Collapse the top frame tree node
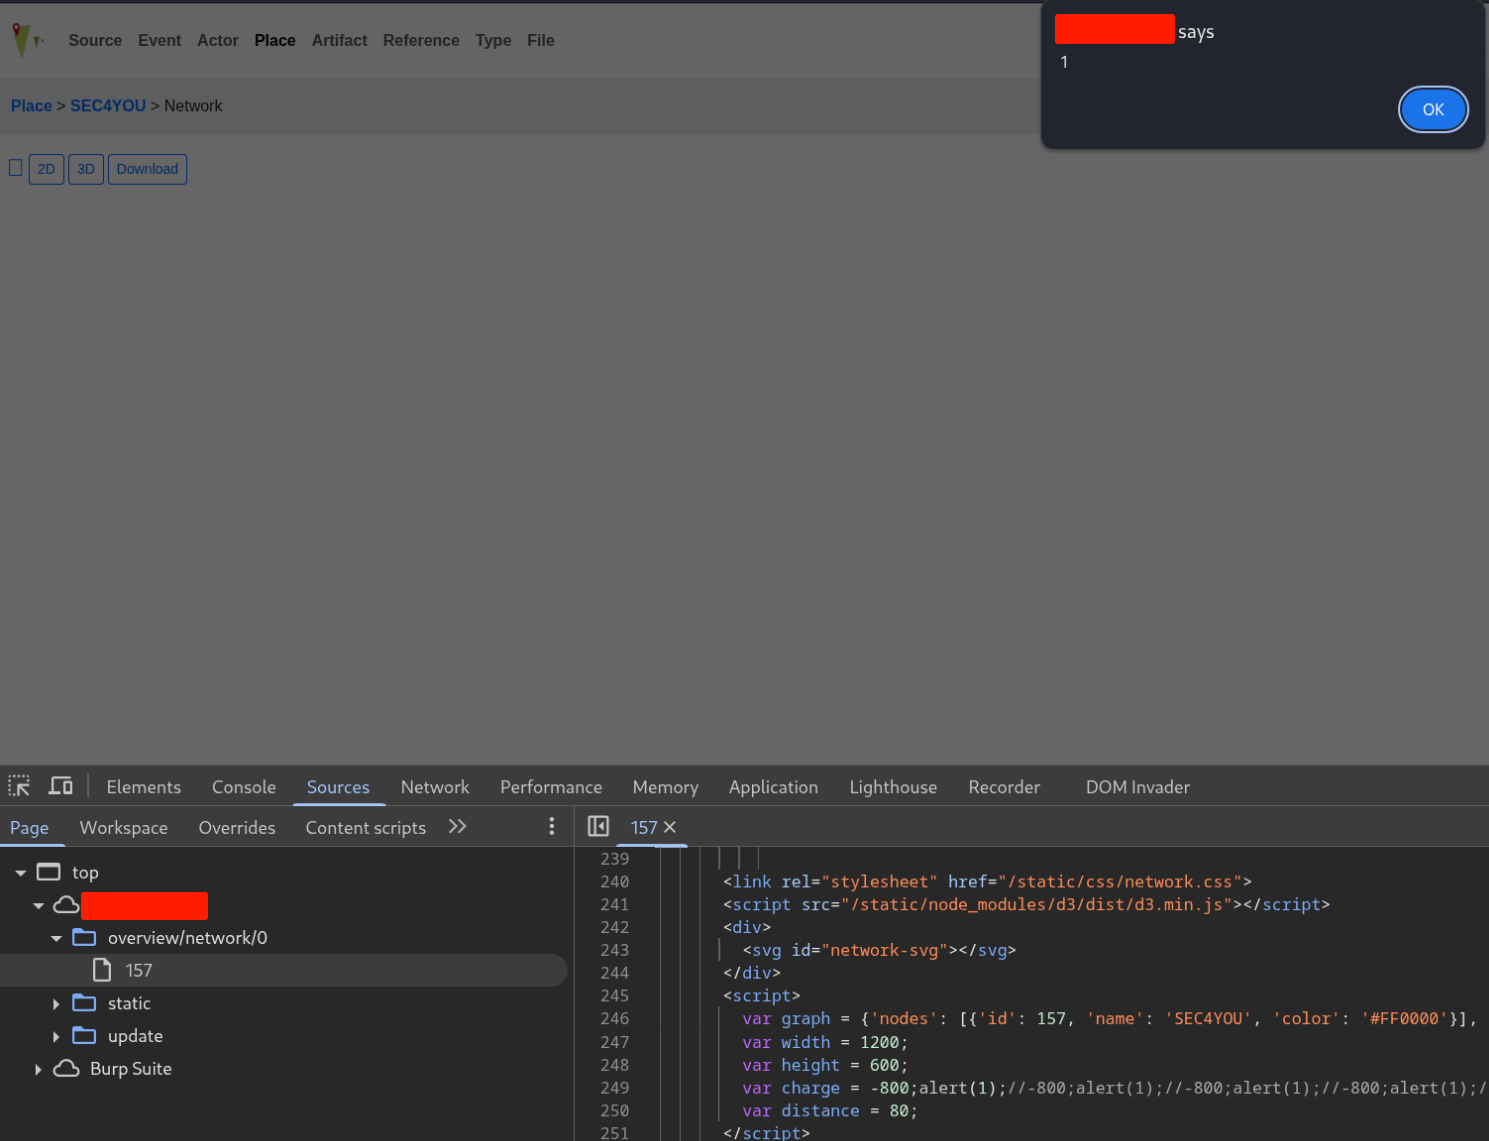Image resolution: width=1489 pixels, height=1141 pixels. (21, 873)
